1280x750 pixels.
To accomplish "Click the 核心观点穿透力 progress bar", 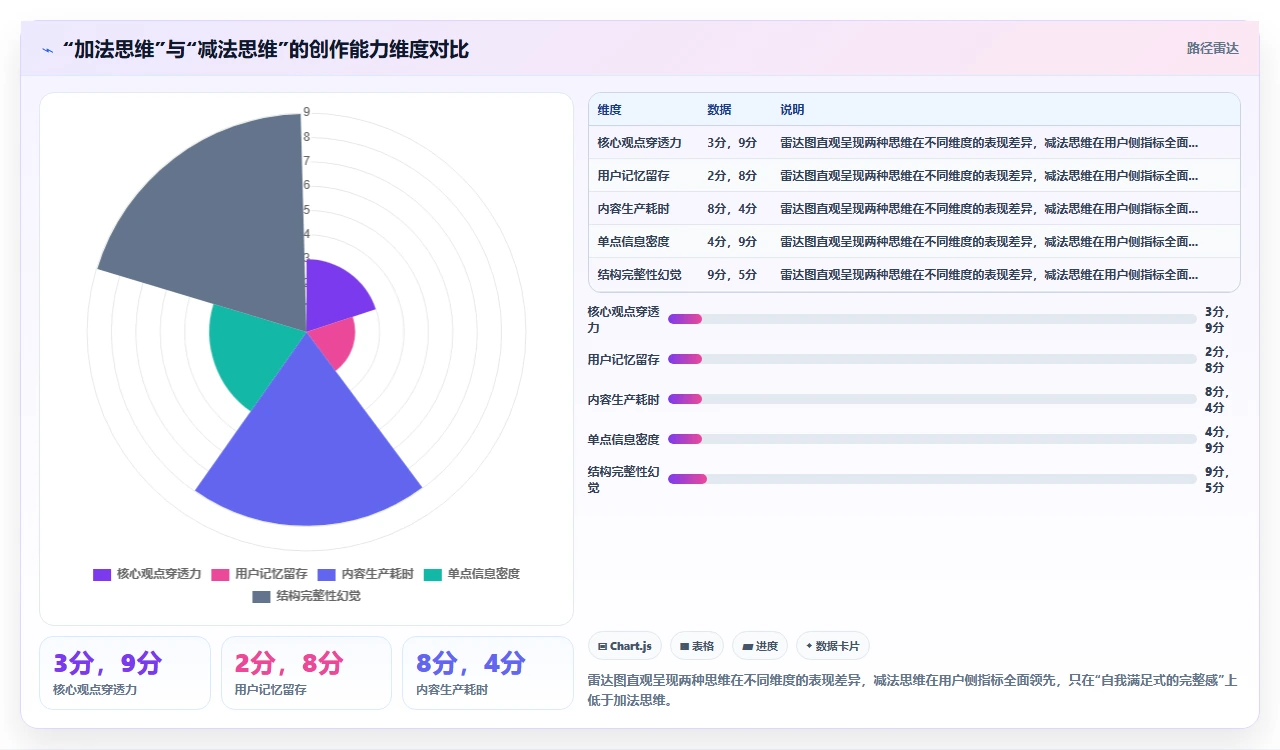I will point(932,319).
